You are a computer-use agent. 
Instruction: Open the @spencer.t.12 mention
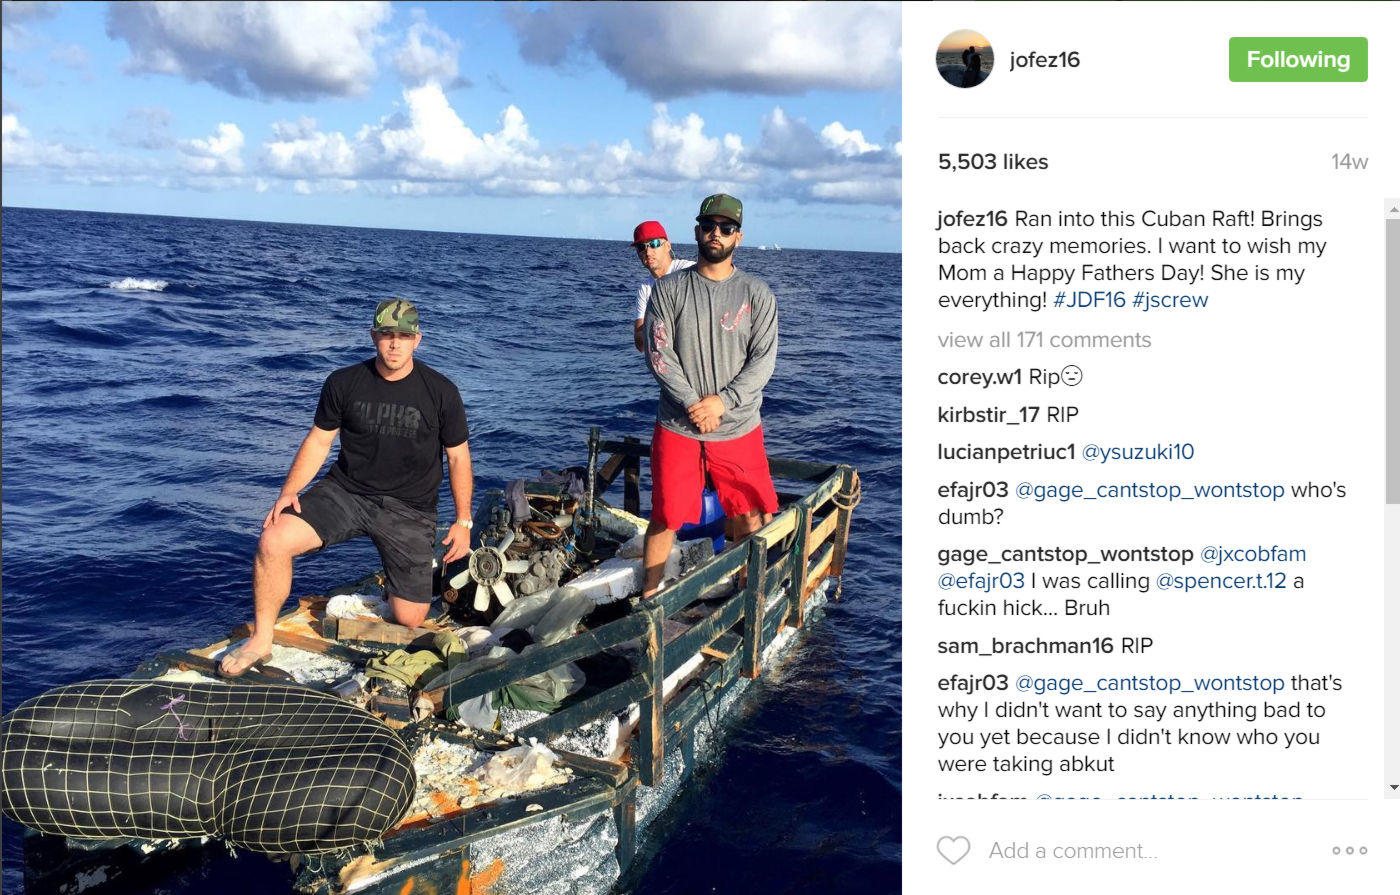(x=1221, y=581)
